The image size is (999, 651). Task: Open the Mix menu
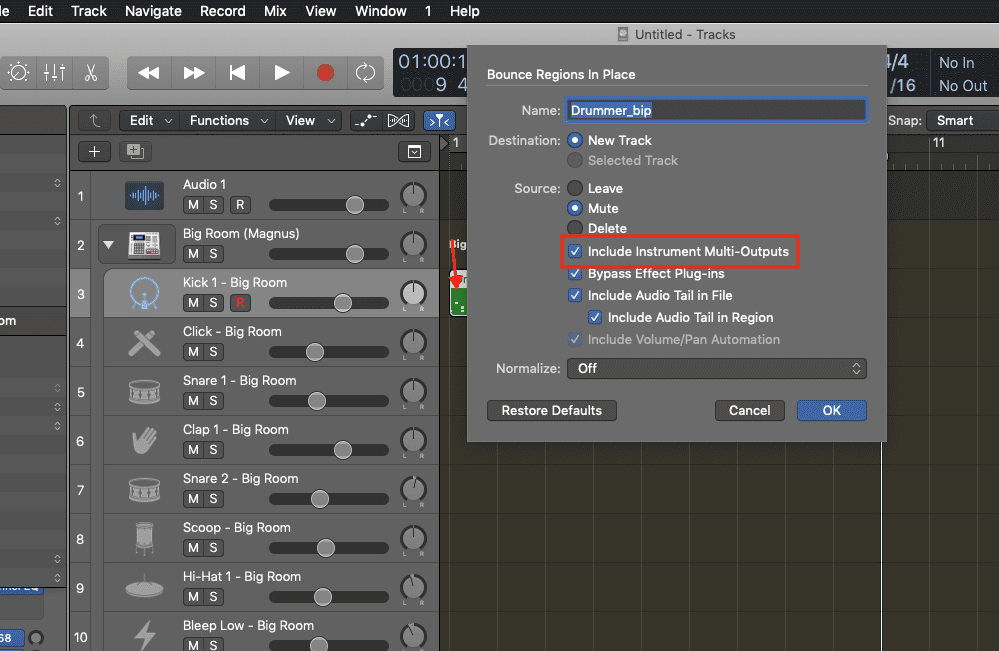(x=275, y=11)
